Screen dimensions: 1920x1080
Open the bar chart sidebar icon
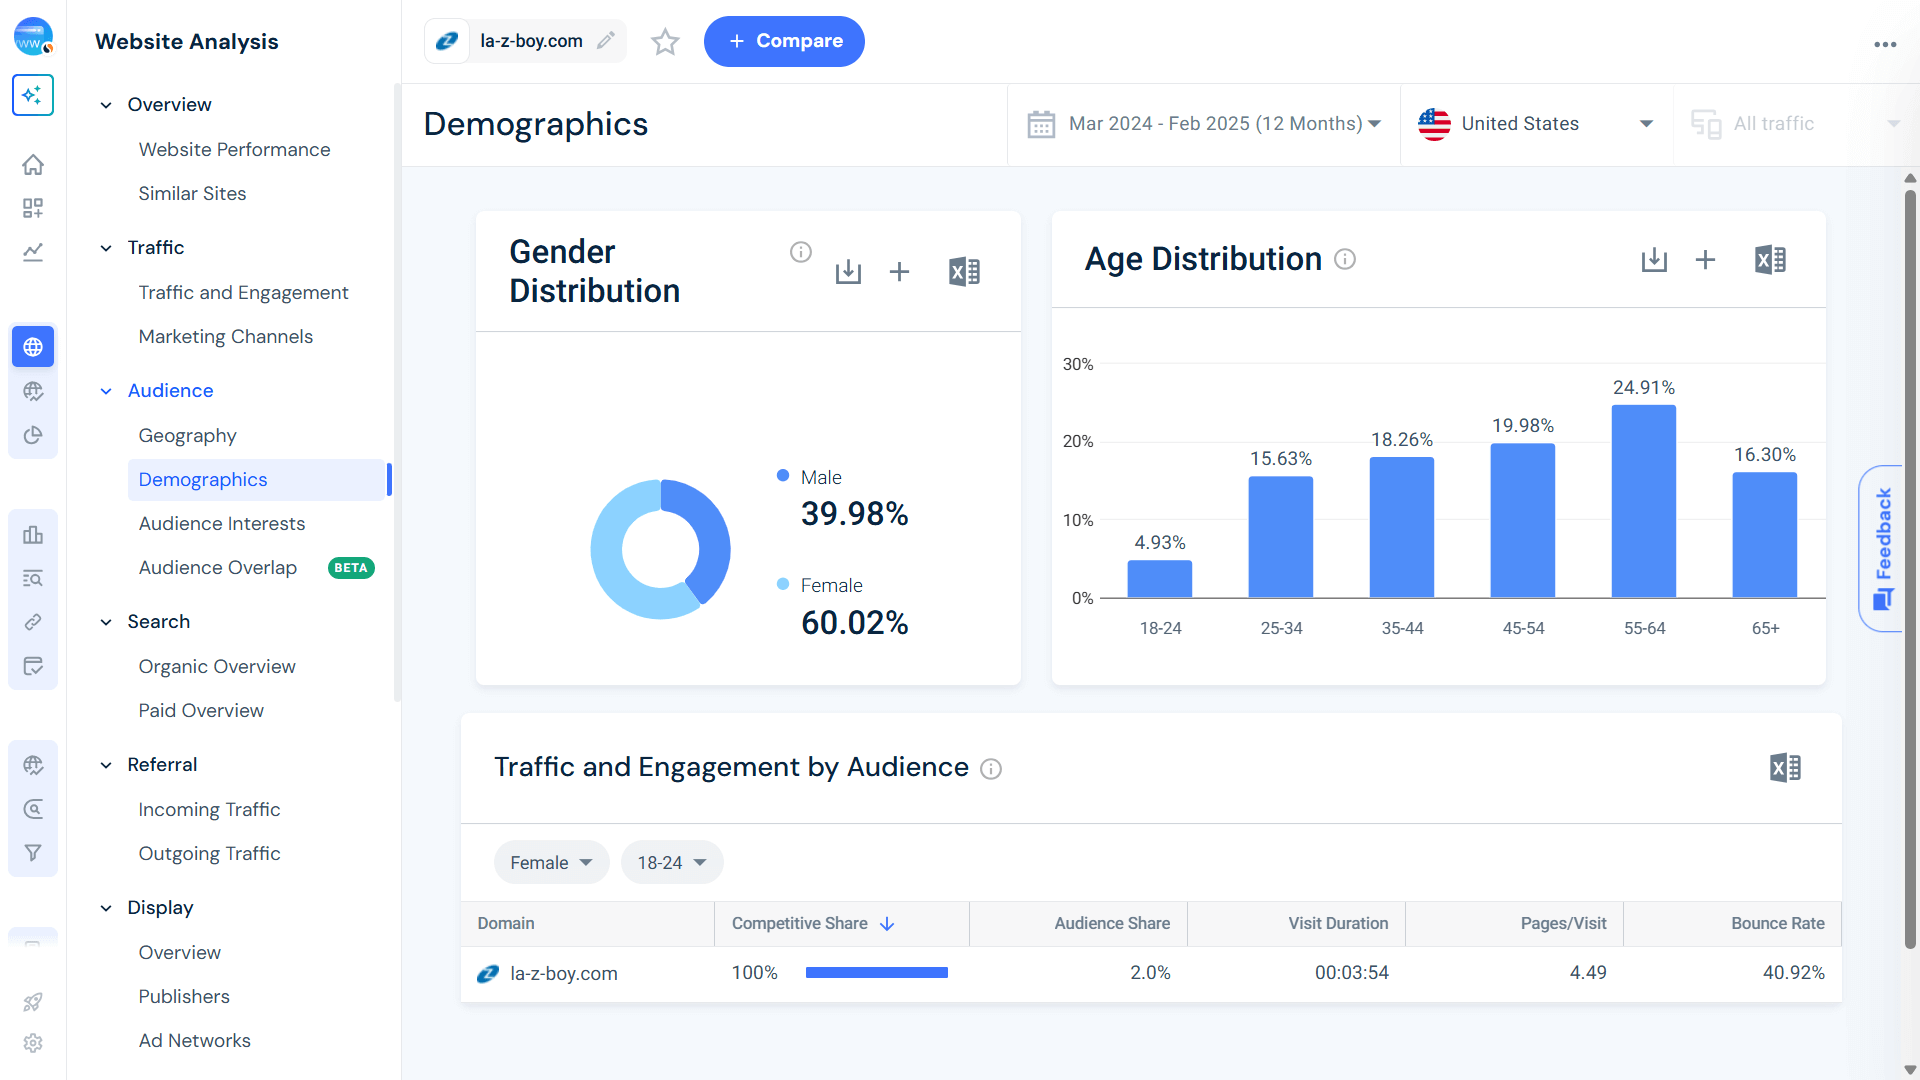(x=33, y=535)
